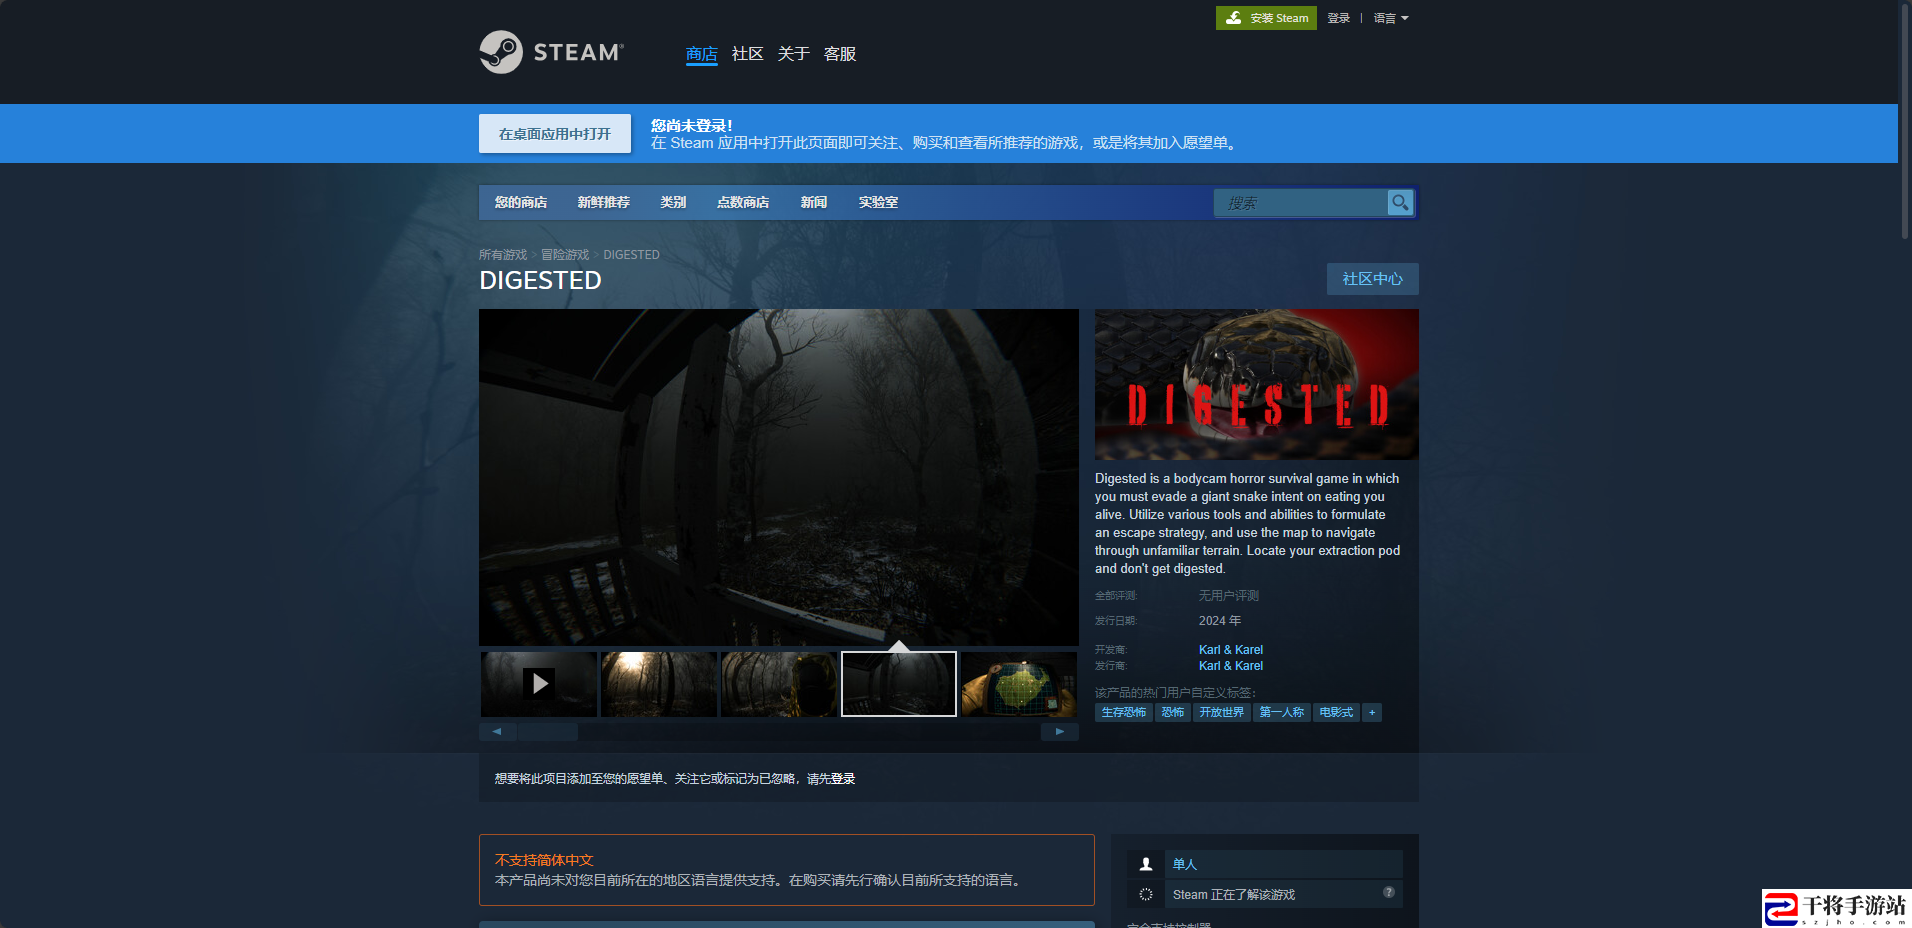This screenshot has height=928, width=1912.
Task: Click the 恐怖 horror tag
Action: [1173, 713]
